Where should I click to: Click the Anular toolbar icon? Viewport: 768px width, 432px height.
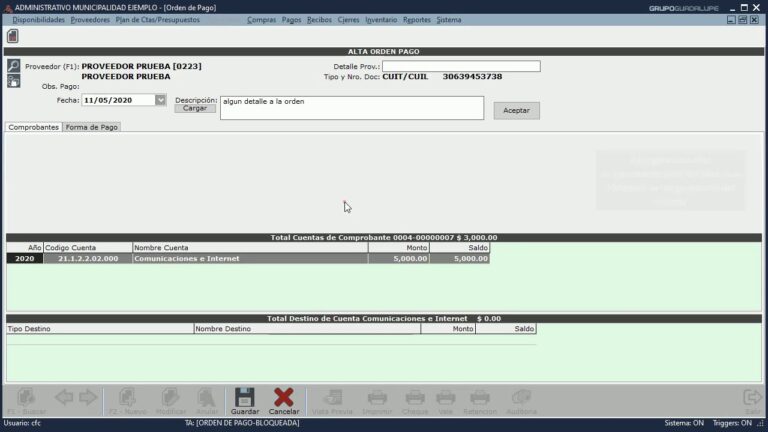207,397
